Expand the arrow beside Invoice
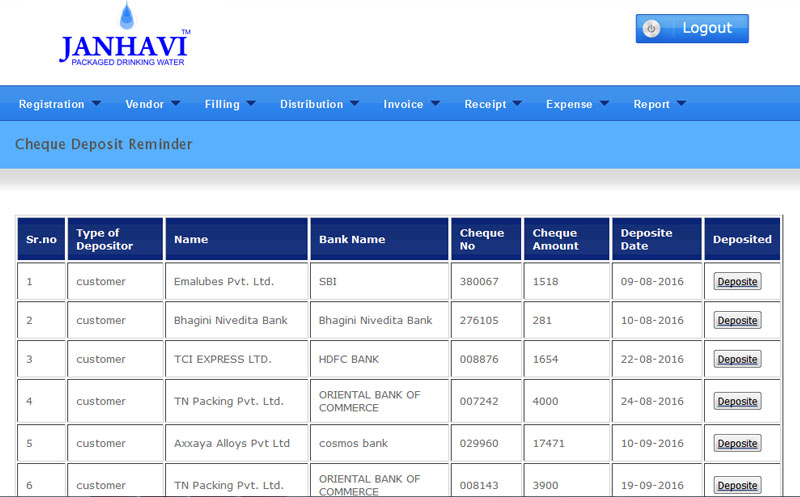This screenshot has width=800, height=497. (435, 103)
